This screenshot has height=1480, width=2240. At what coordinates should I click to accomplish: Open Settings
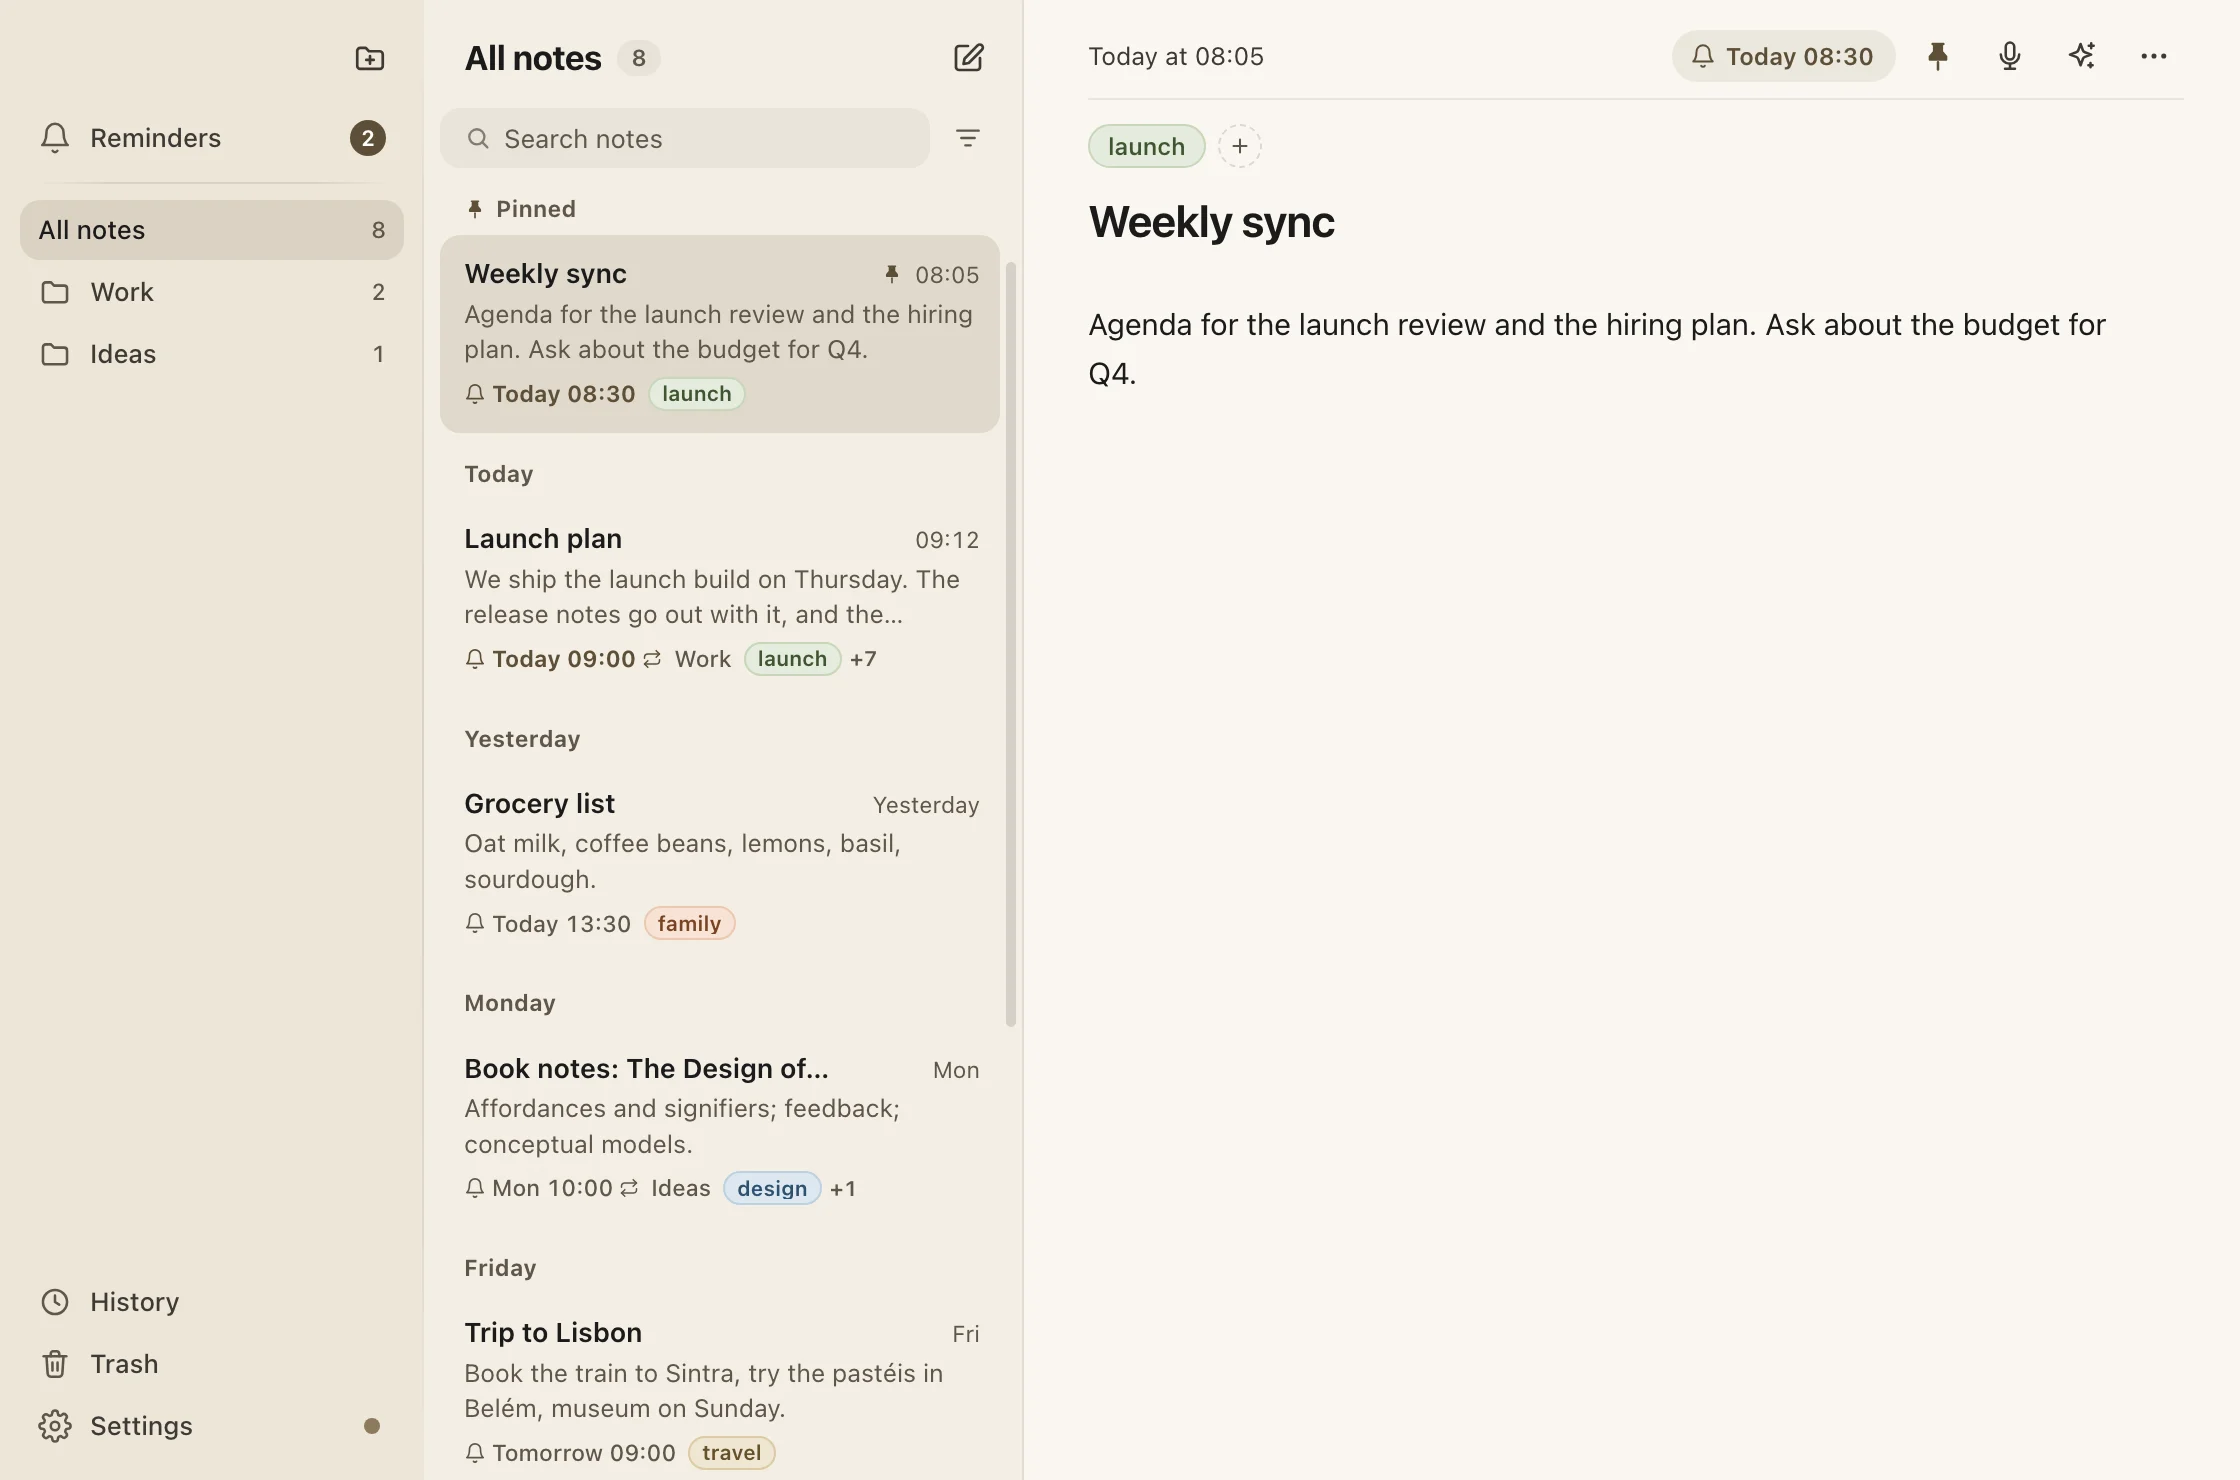212,1426
